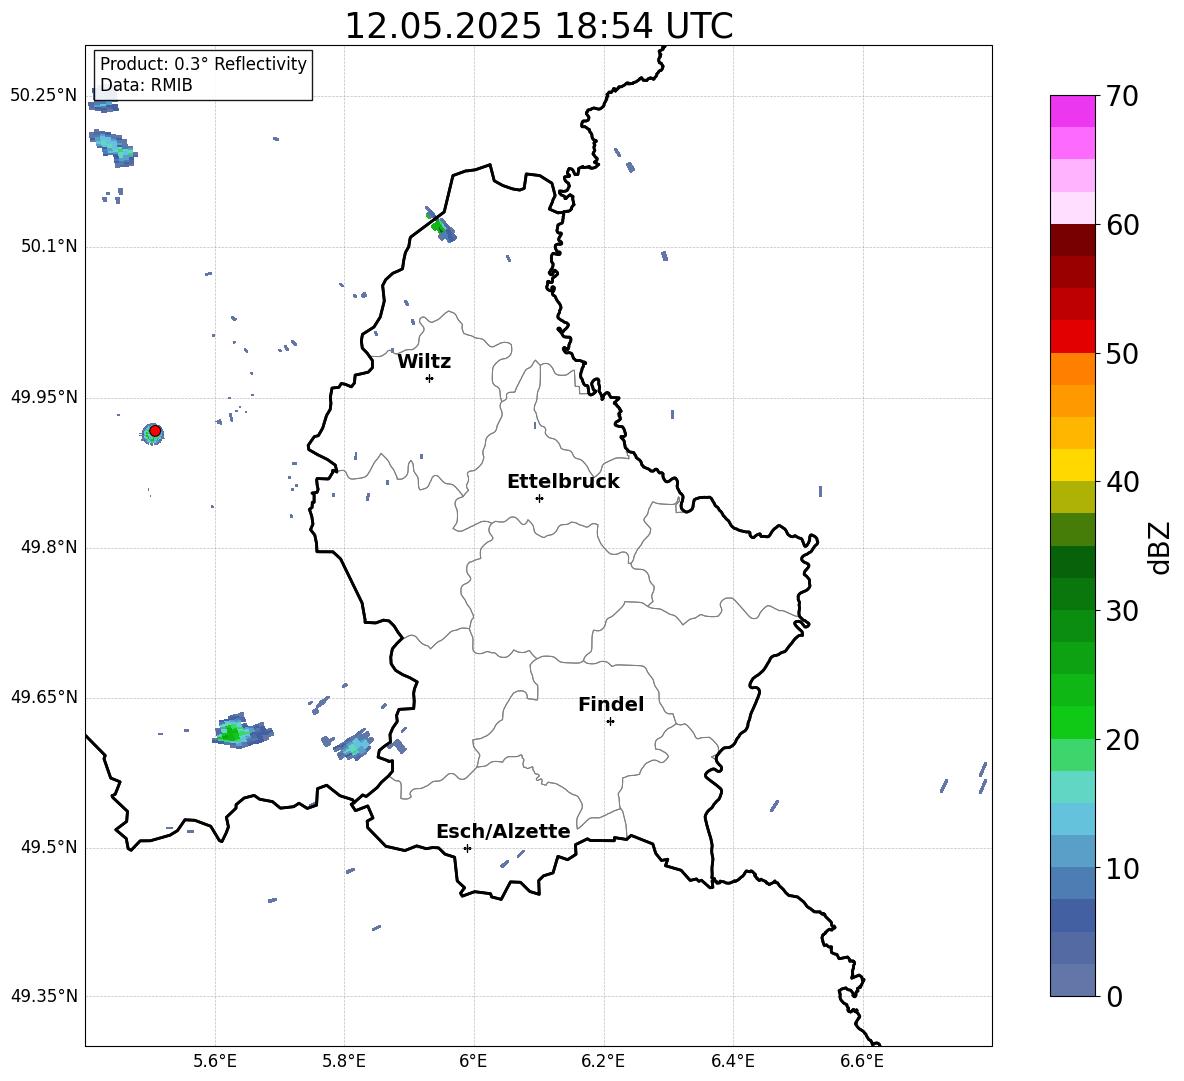The image size is (1184, 1081).
Task: Click the plus marker below Wiltz
Action: coord(429,378)
